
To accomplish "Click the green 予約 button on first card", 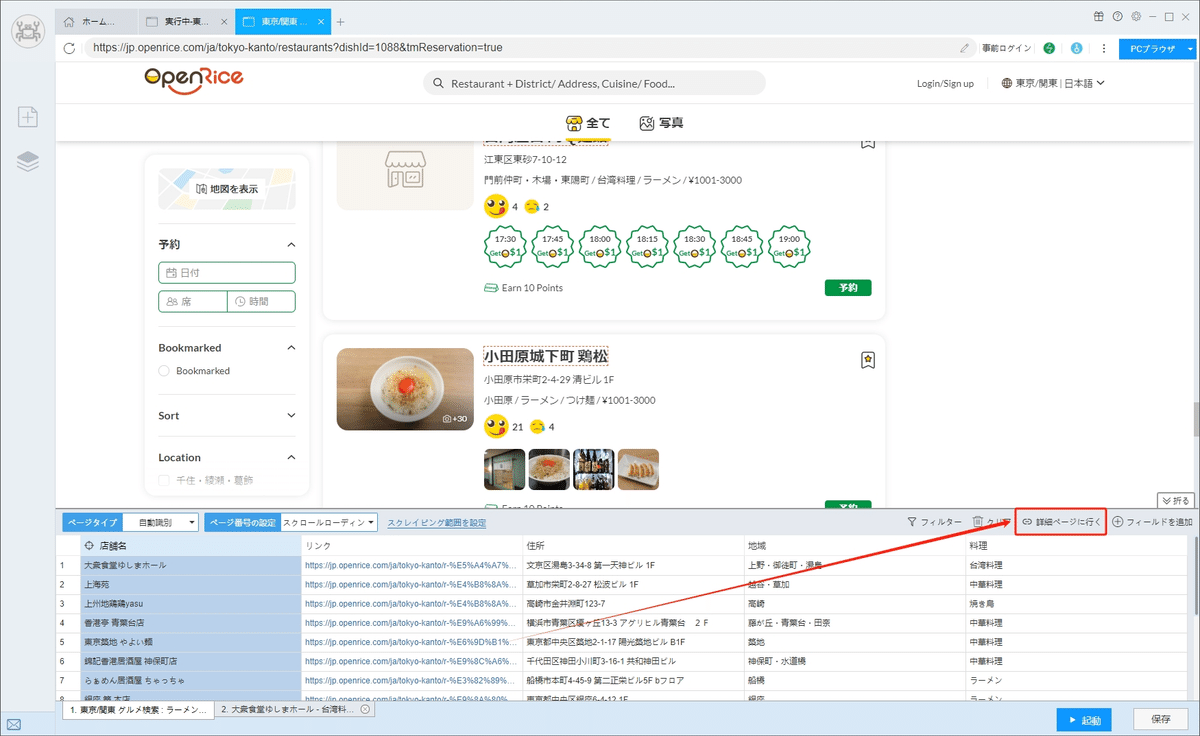I will click(848, 288).
